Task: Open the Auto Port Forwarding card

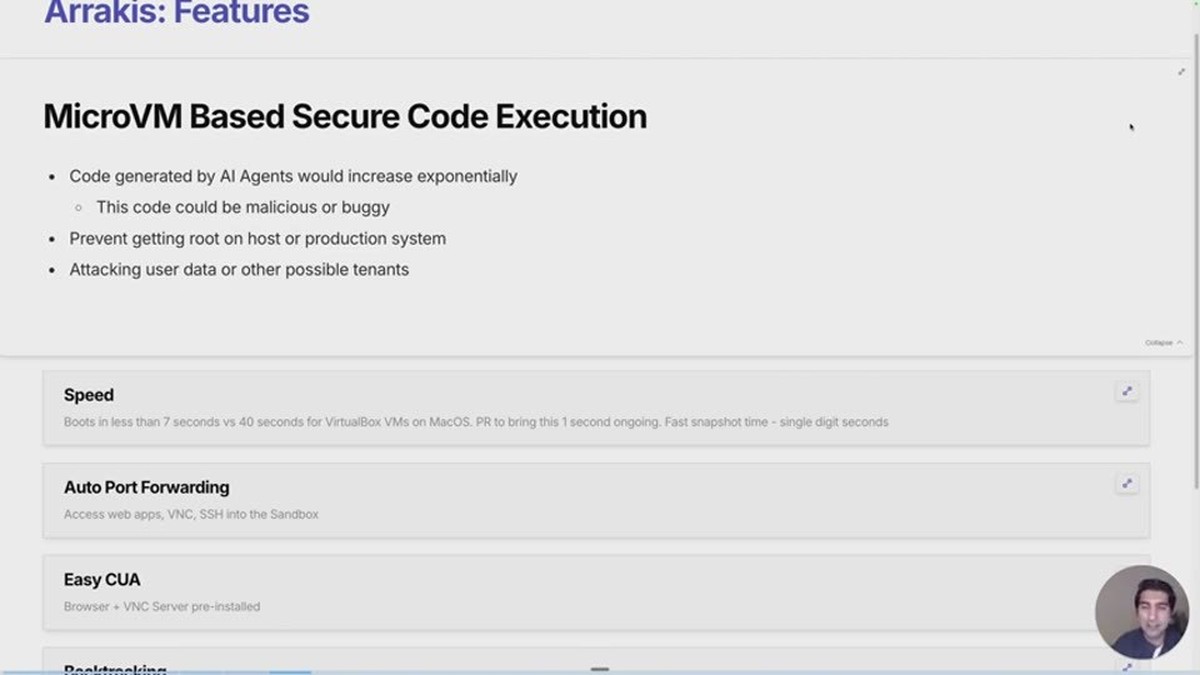Action: click(596, 500)
